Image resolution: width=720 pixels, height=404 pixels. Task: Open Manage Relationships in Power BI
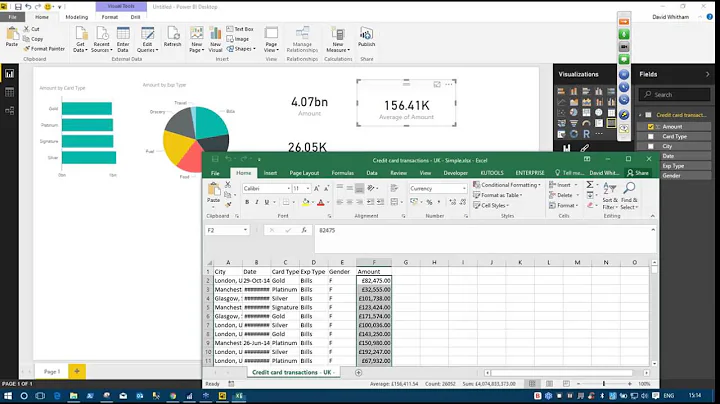click(302, 39)
